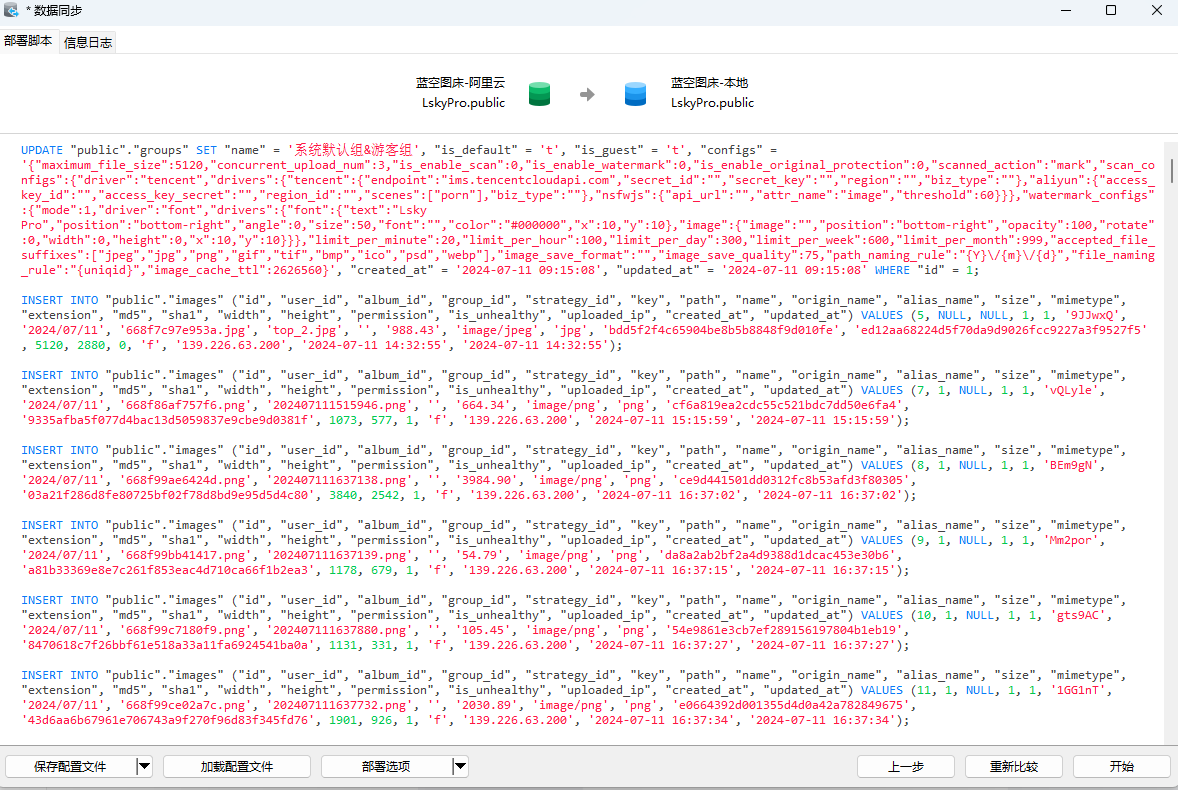Expand the 部署选项 dropdown arrow
Viewport: 1178px width, 790px height.
tap(461, 767)
